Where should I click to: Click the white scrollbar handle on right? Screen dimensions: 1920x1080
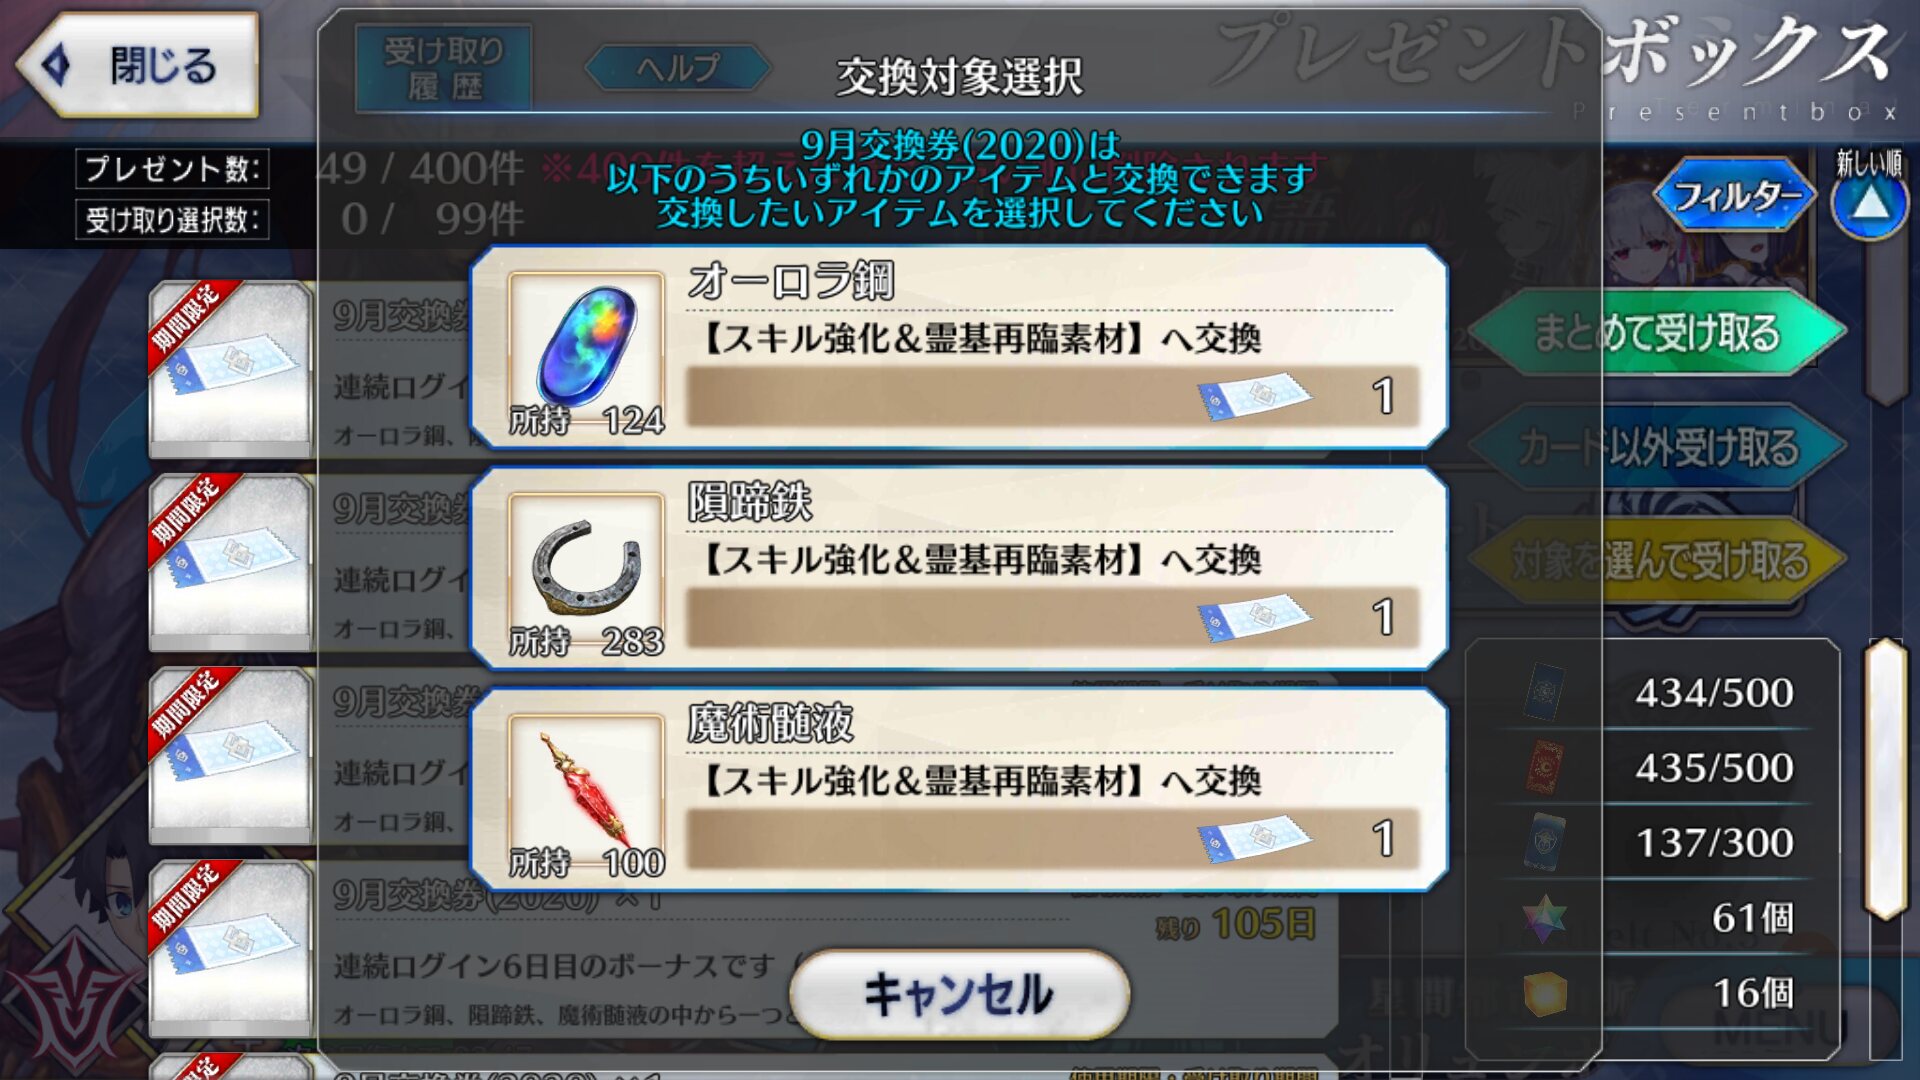coord(1886,778)
